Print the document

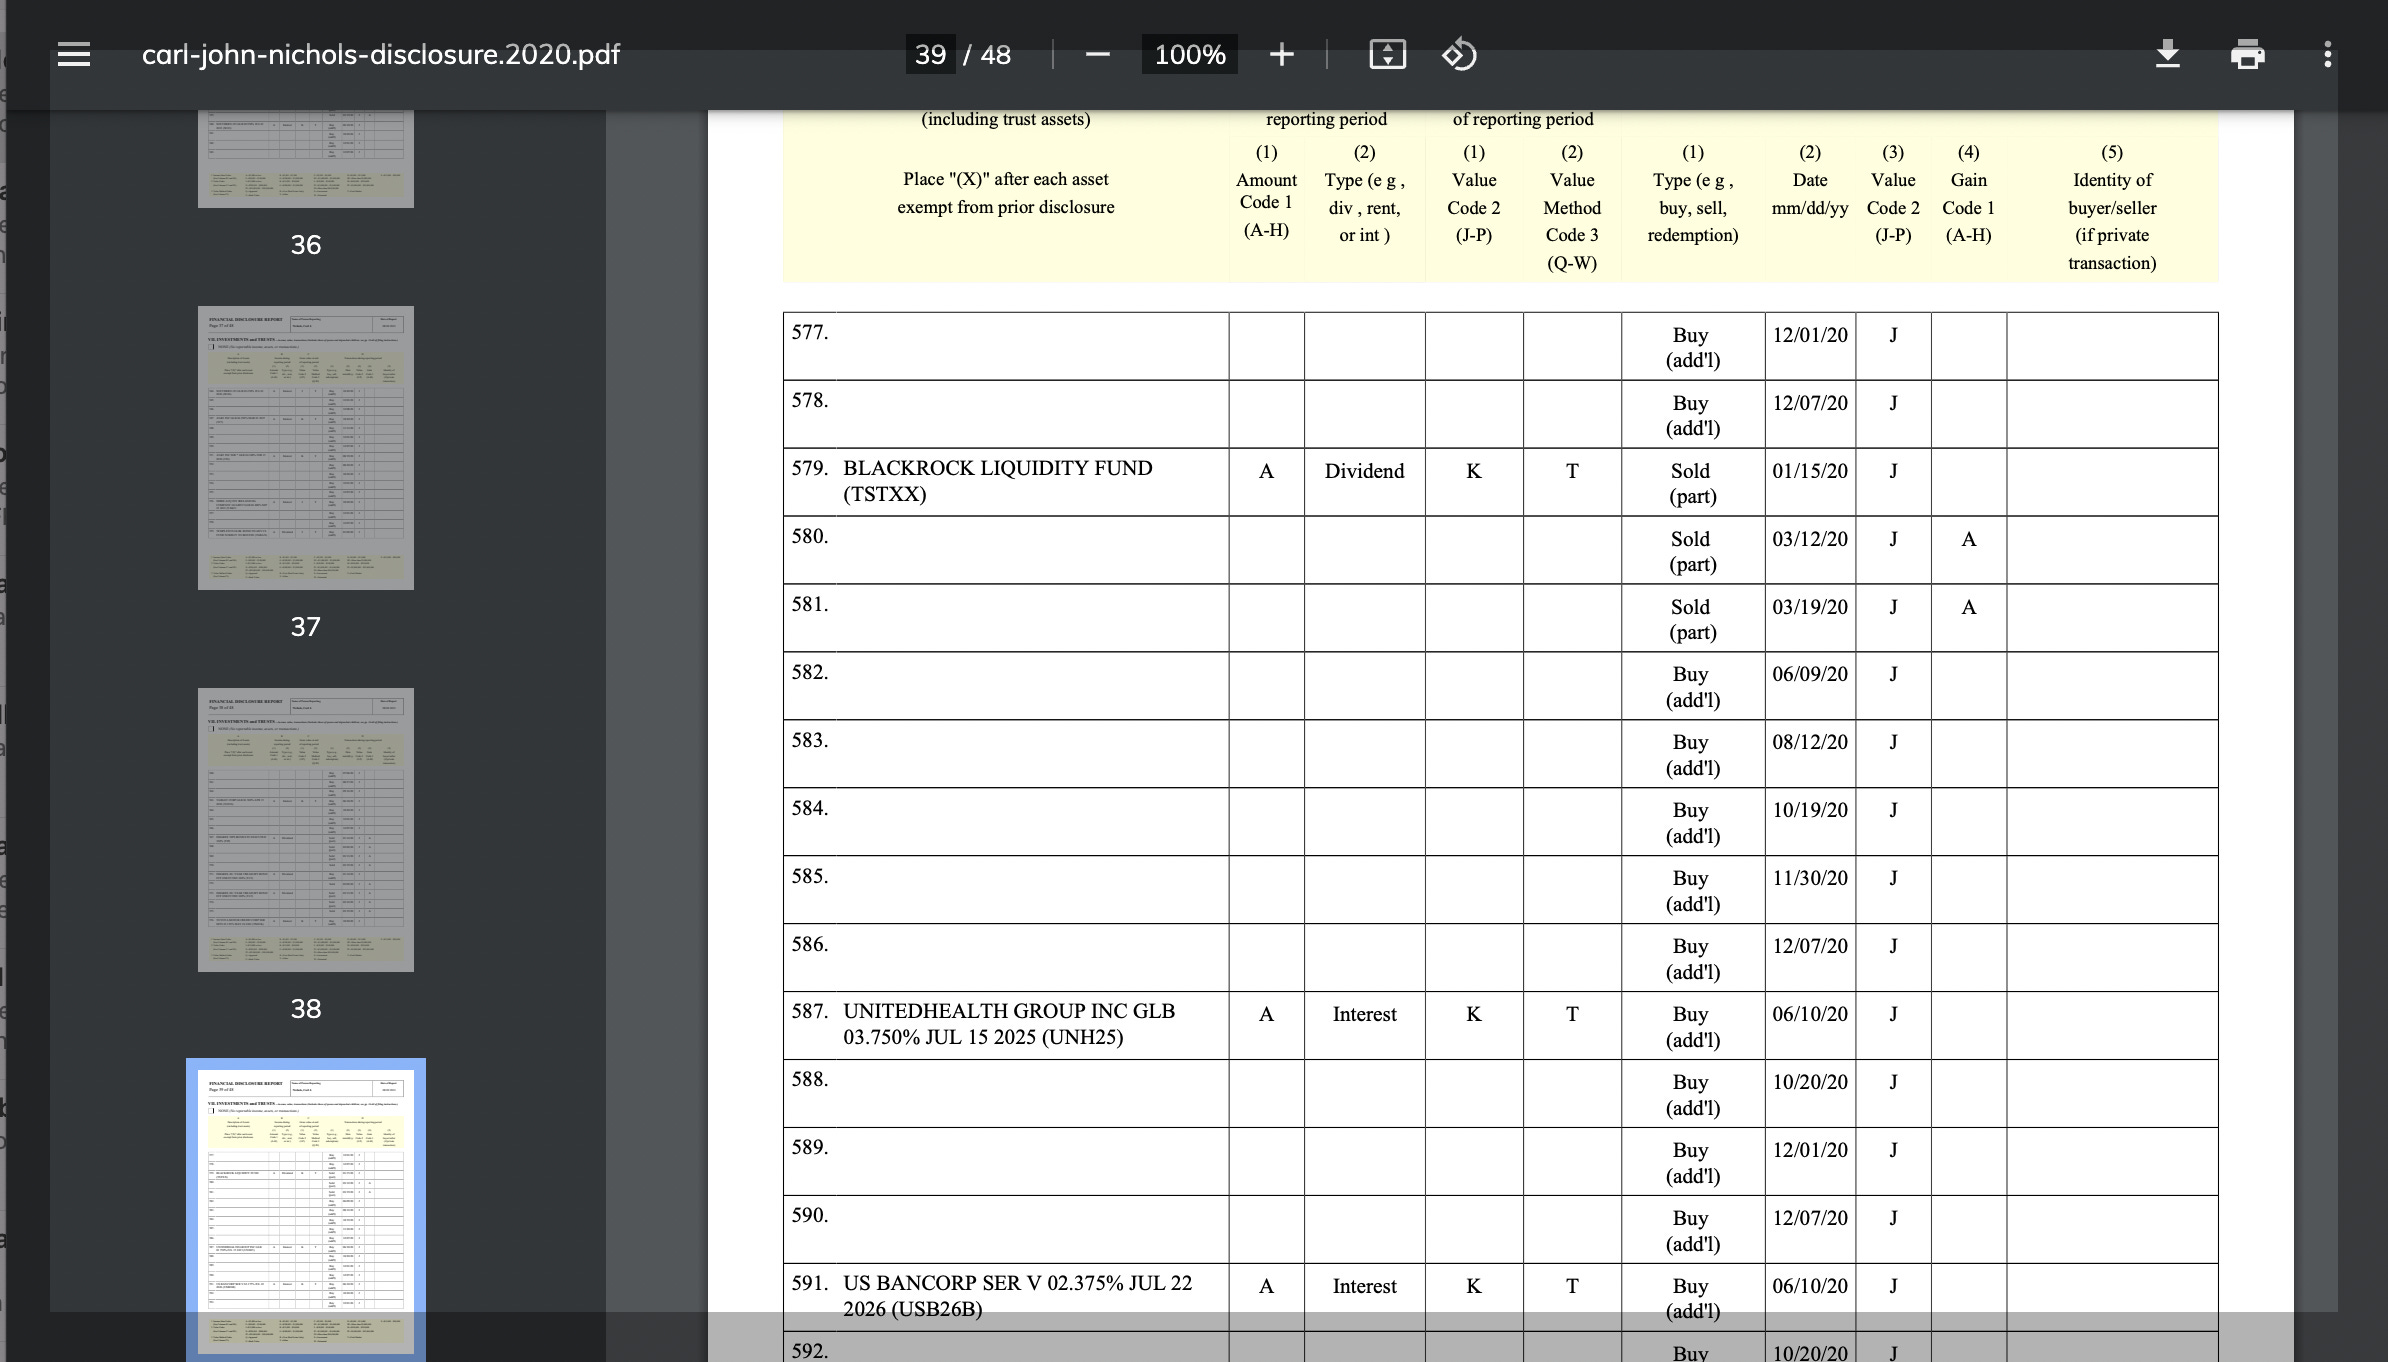point(2247,54)
